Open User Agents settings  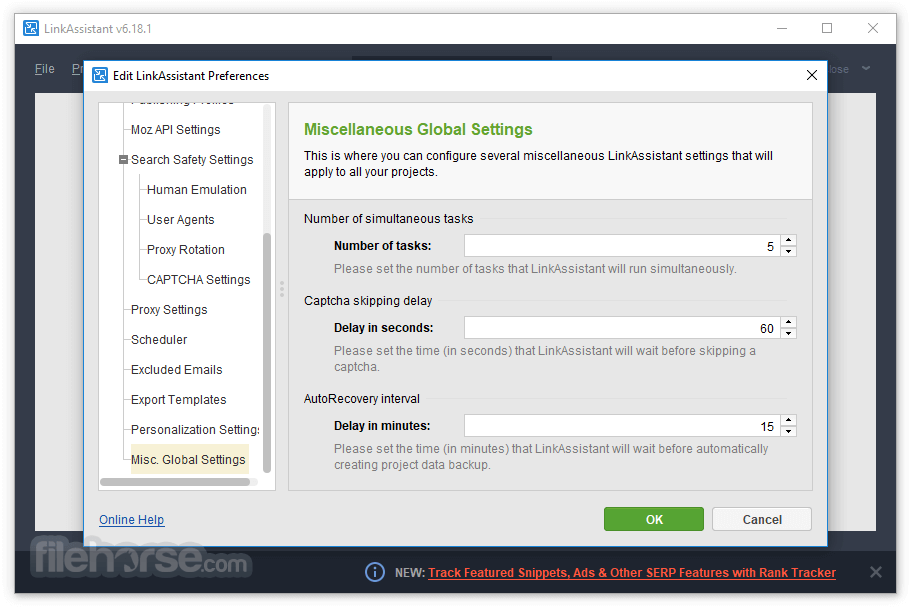pyautogui.click(x=181, y=220)
